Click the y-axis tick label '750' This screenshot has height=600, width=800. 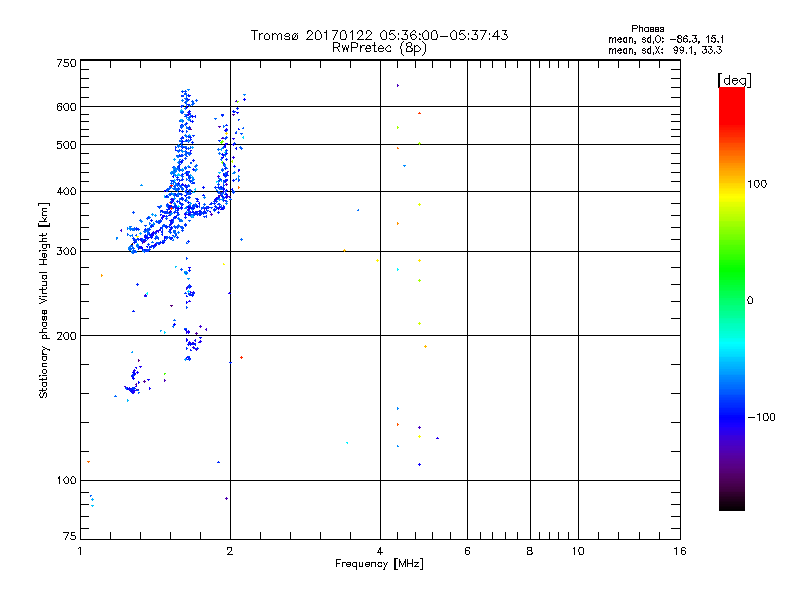click(x=66, y=63)
